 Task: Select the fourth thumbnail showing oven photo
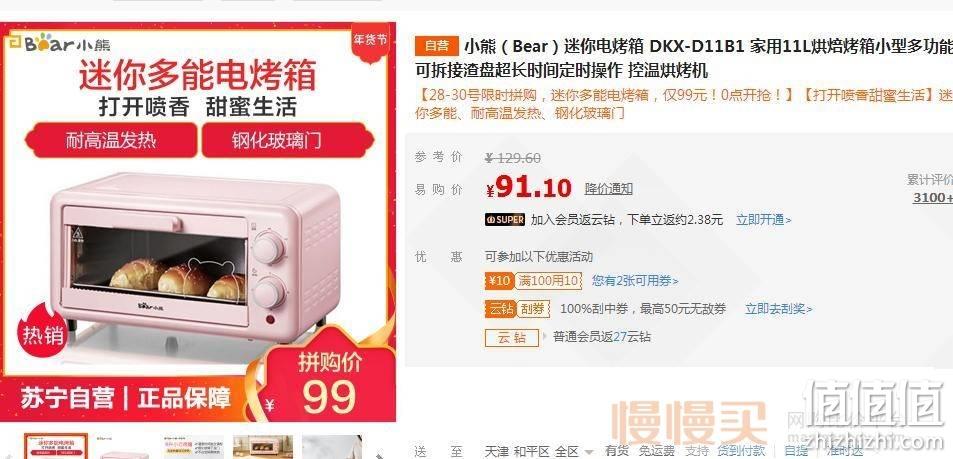tap(263, 447)
